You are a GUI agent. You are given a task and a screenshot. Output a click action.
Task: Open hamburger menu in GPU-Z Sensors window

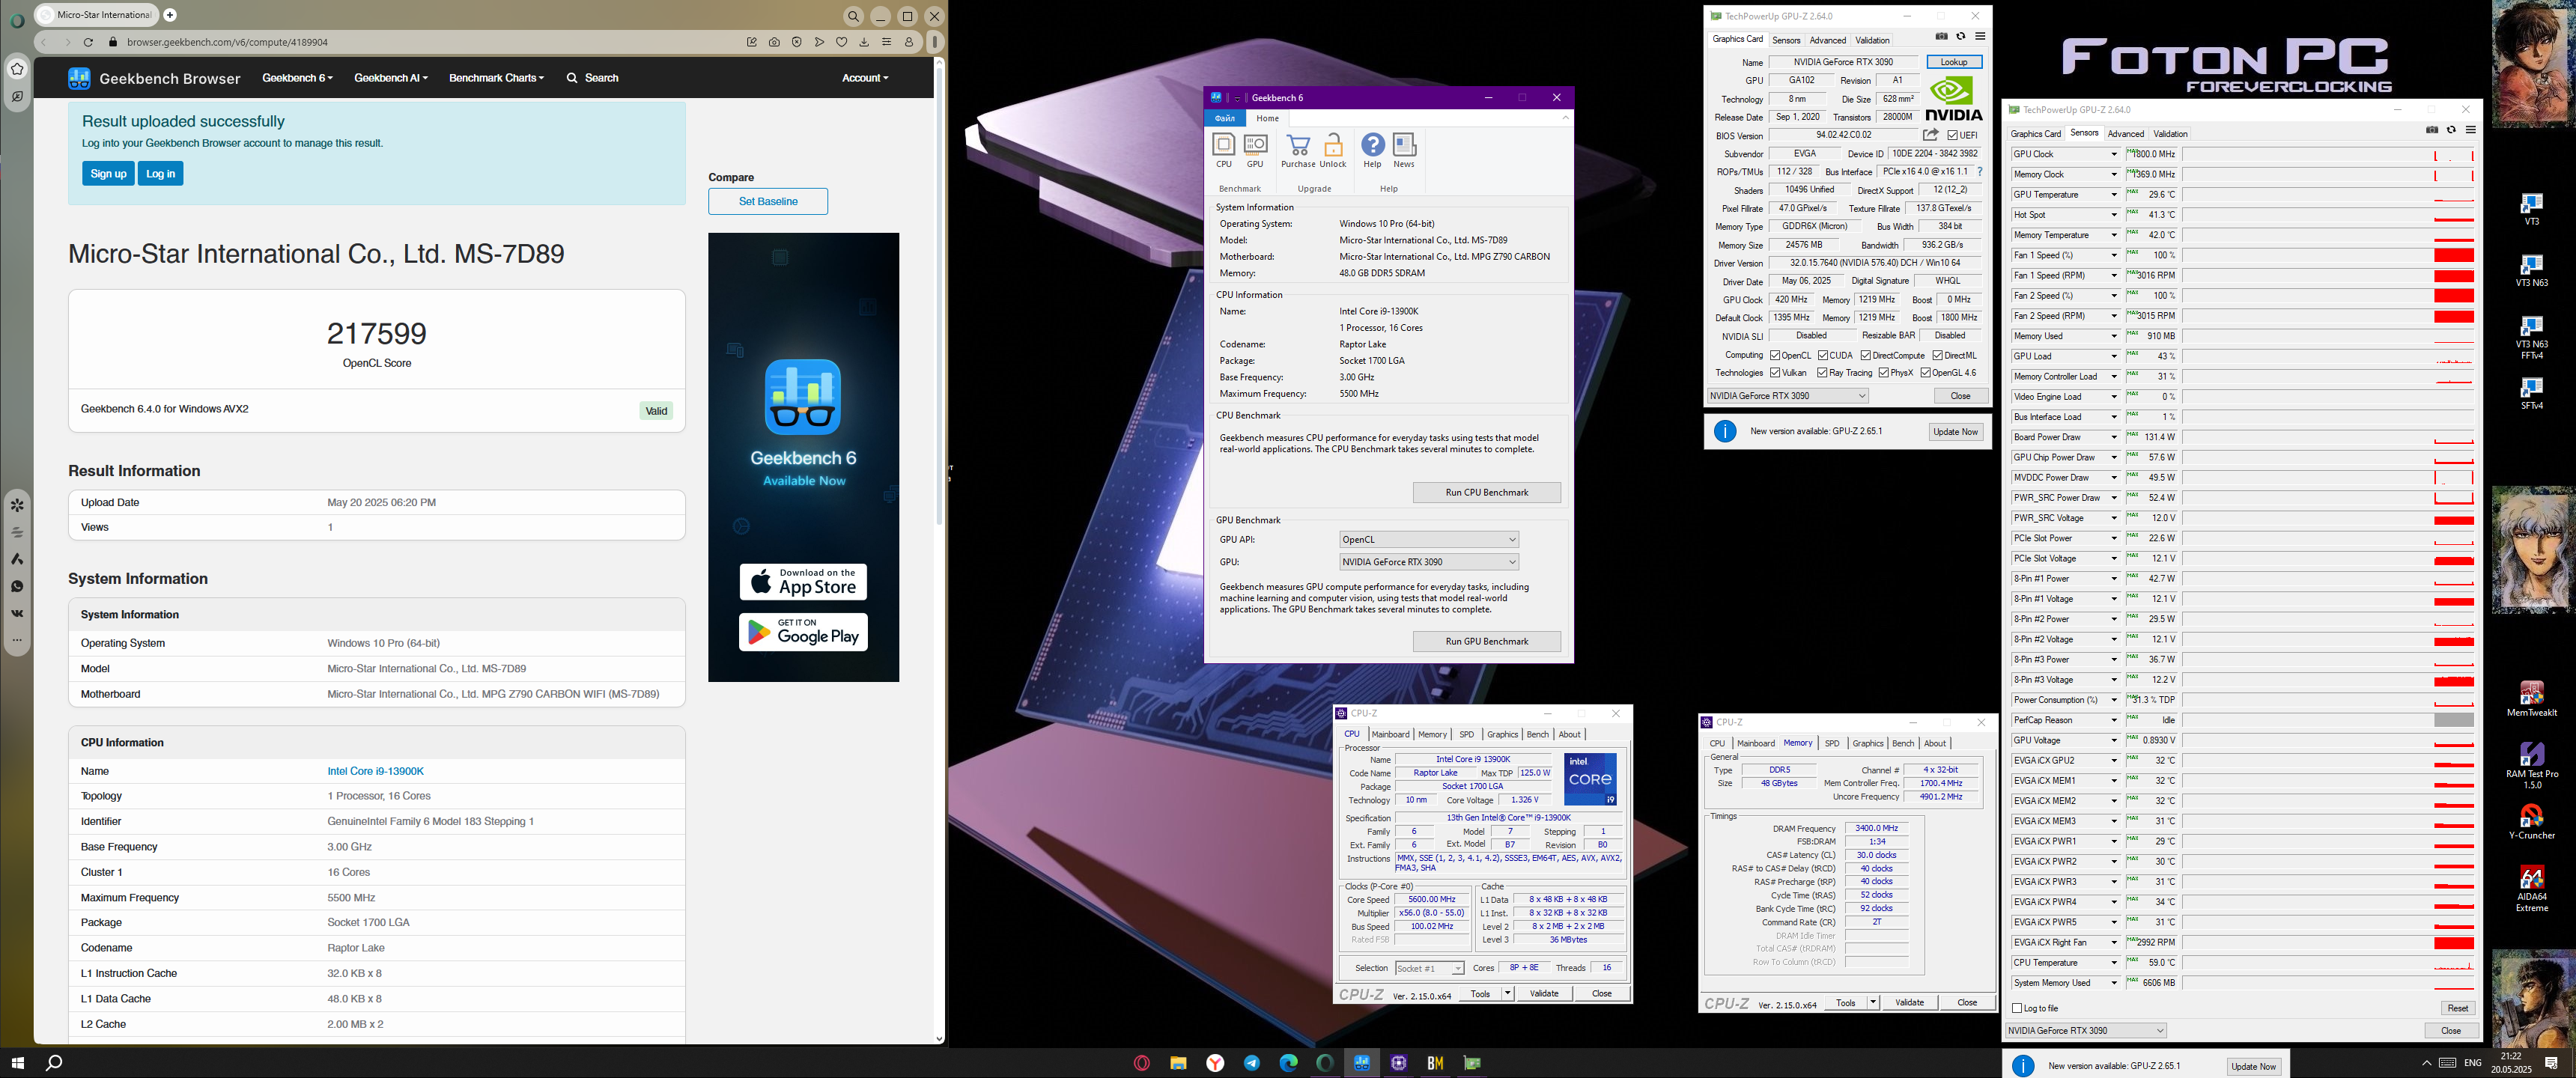tap(2471, 130)
